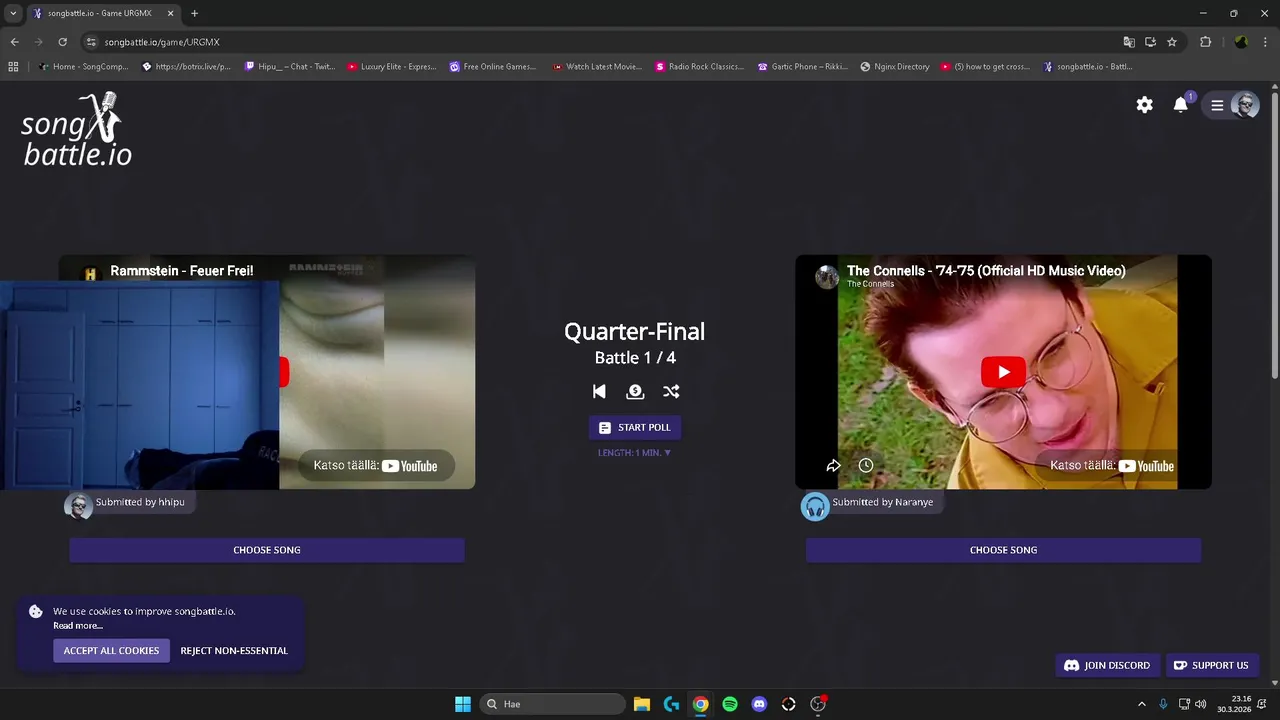This screenshot has width=1280, height=720.
Task: Open Discord from the taskbar
Action: pos(759,704)
